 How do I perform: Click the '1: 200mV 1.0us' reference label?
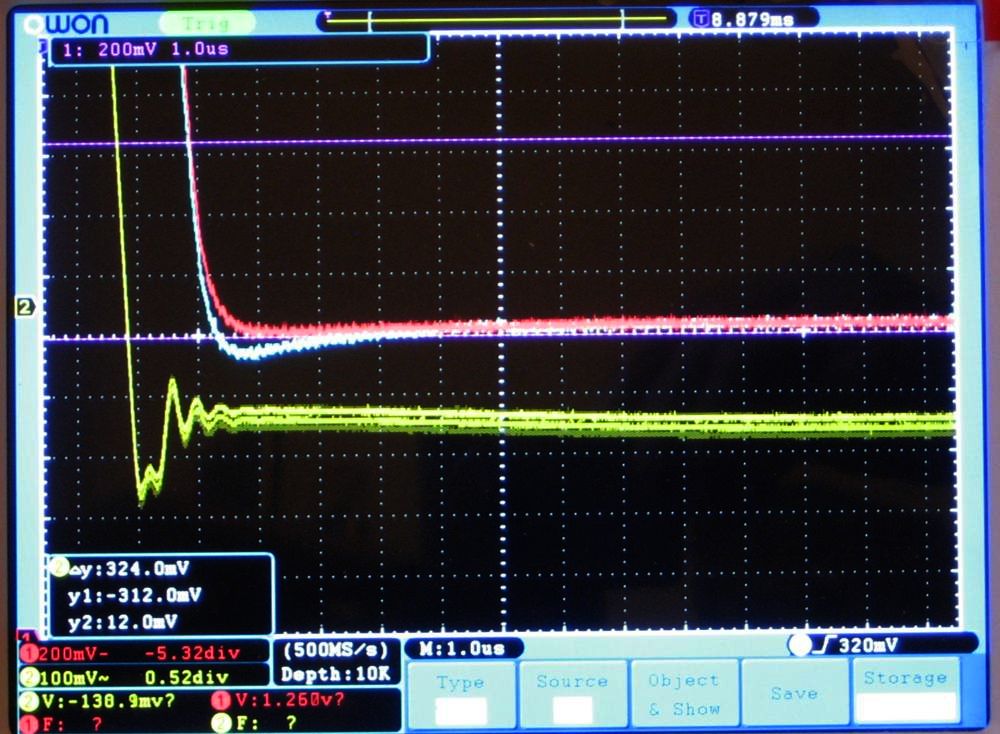(145, 49)
